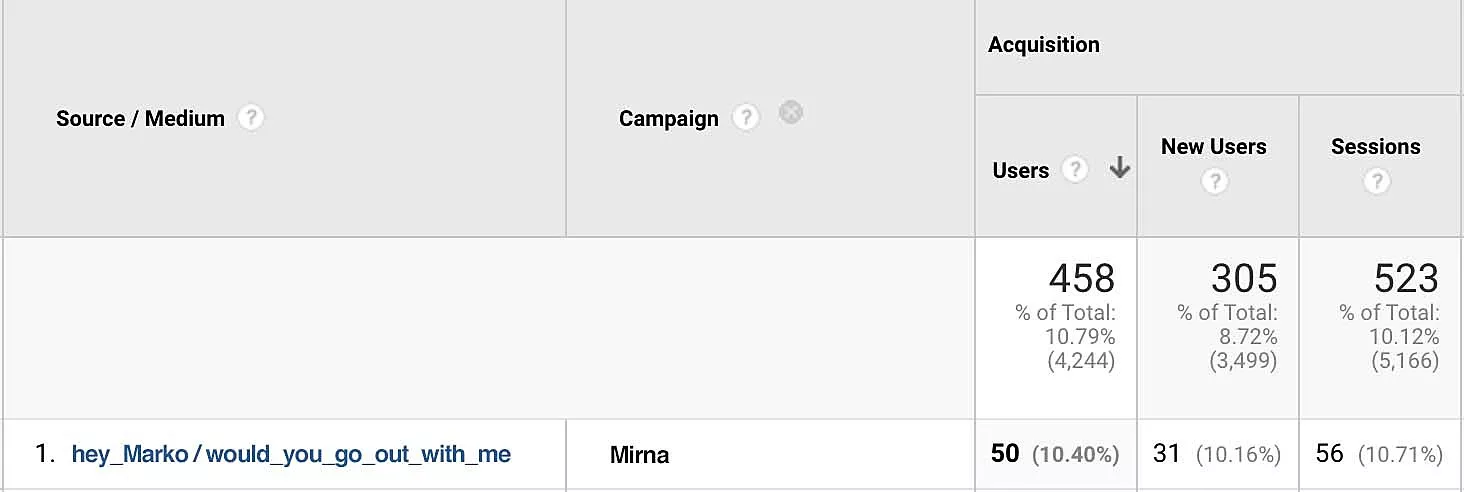Image resolution: width=1464 pixels, height=492 pixels.
Task: Open the hey_Marko / would_you_go_out_with_me link
Action: [x=291, y=455]
